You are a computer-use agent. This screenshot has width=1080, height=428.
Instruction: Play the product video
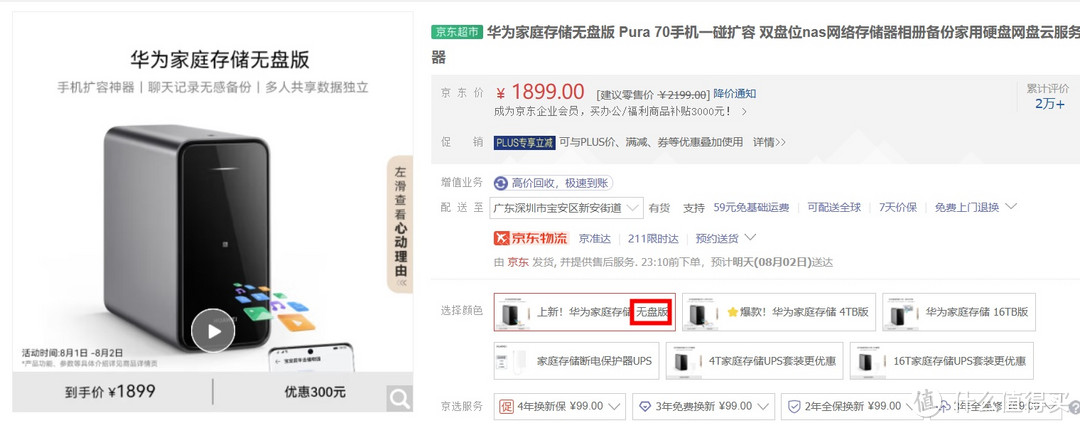[x=213, y=331]
